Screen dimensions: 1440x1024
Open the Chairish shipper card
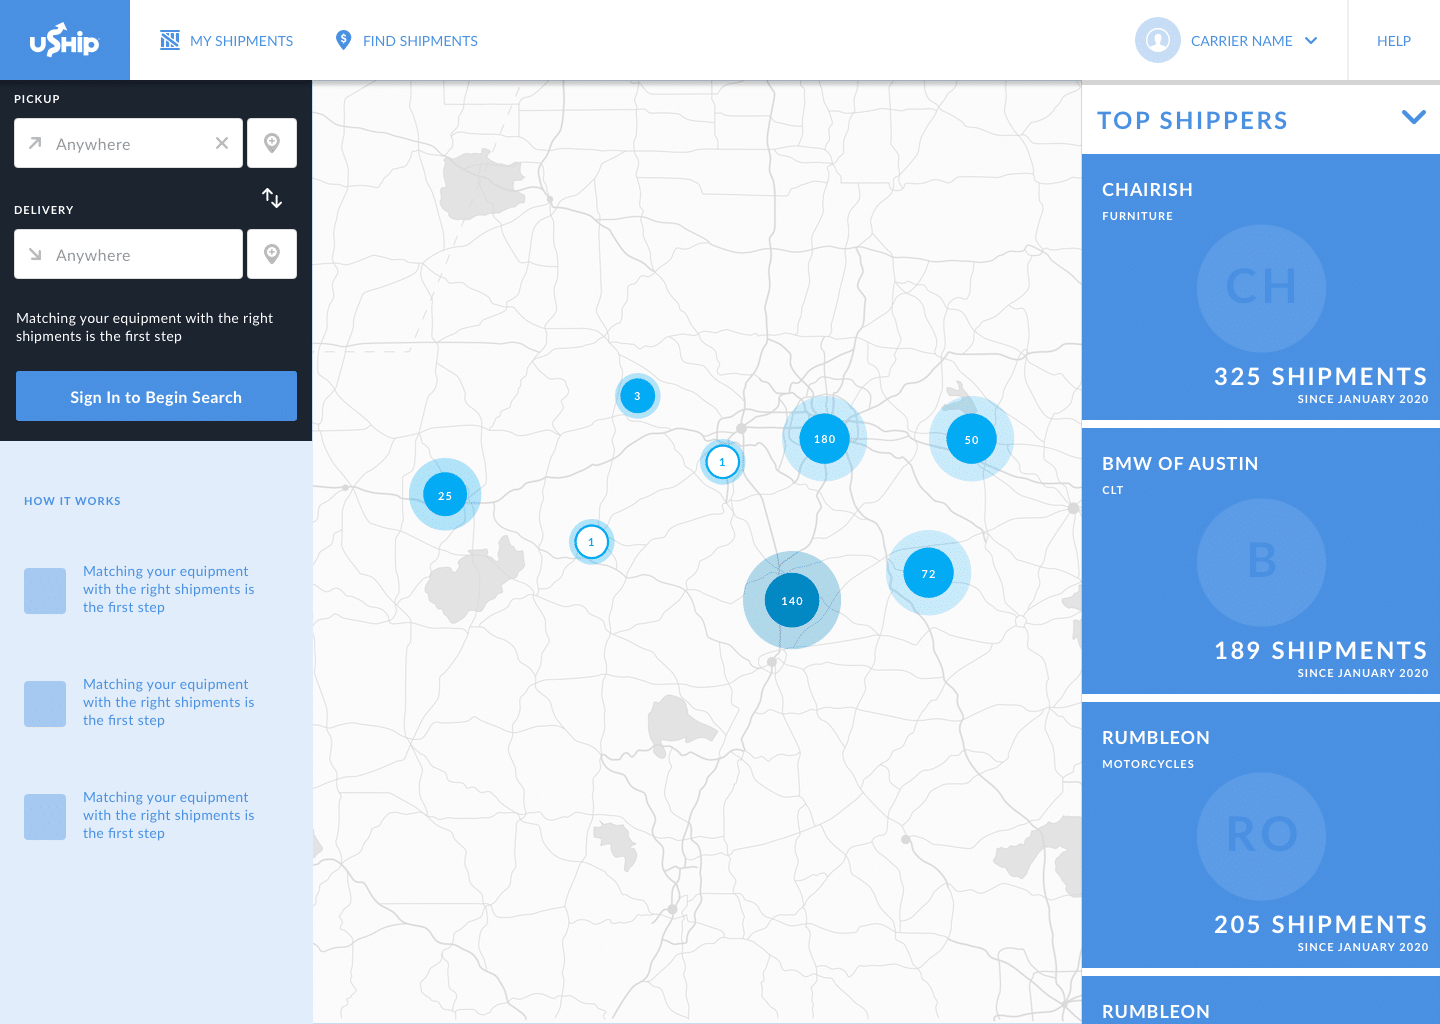1261,287
